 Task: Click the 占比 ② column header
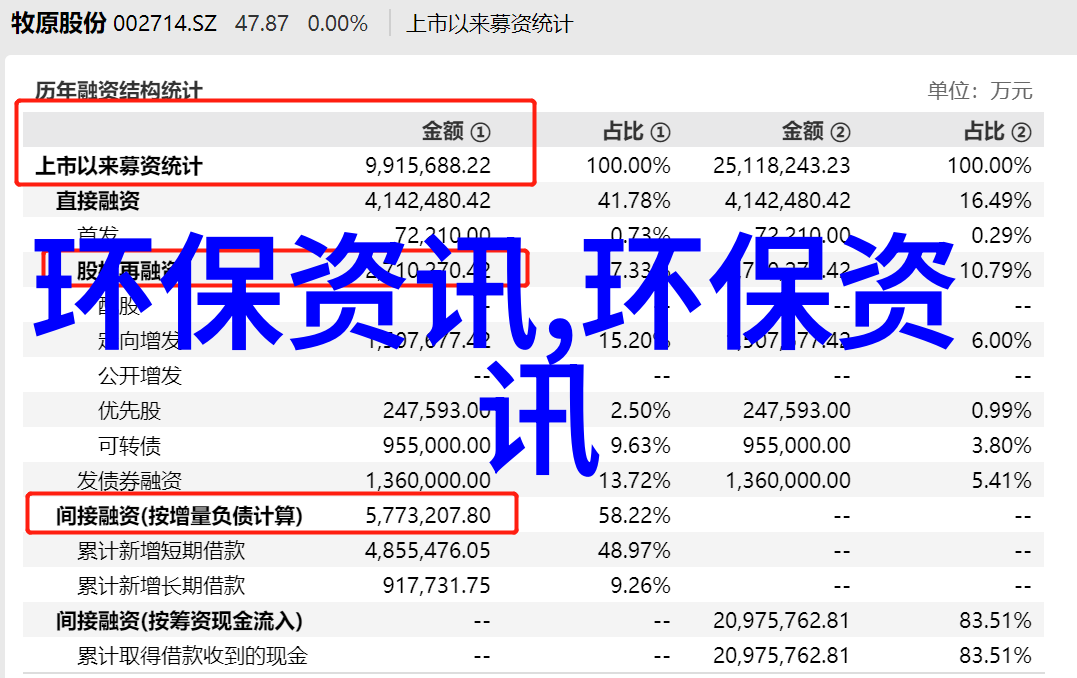tap(997, 131)
